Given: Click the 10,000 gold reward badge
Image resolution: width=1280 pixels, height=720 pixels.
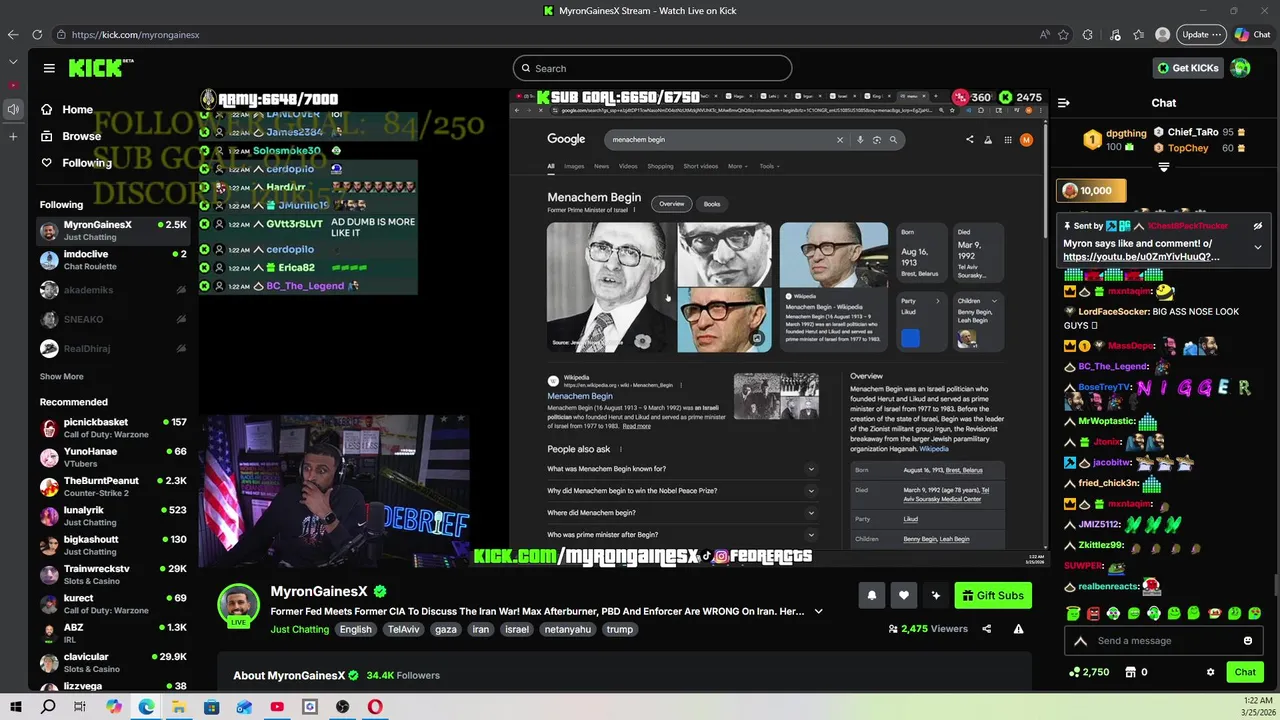Looking at the screenshot, I should click(1091, 191).
